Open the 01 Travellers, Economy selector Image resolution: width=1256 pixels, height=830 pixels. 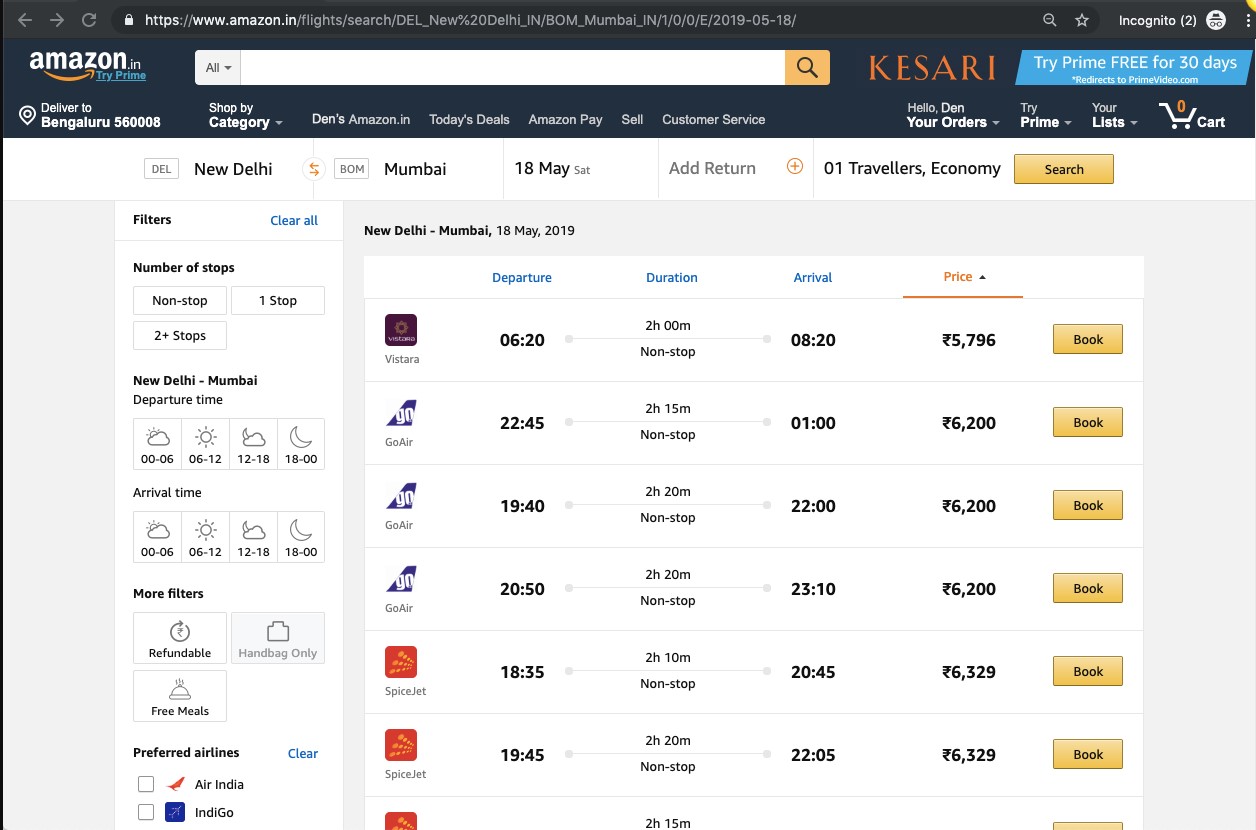click(x=912, y=168)
